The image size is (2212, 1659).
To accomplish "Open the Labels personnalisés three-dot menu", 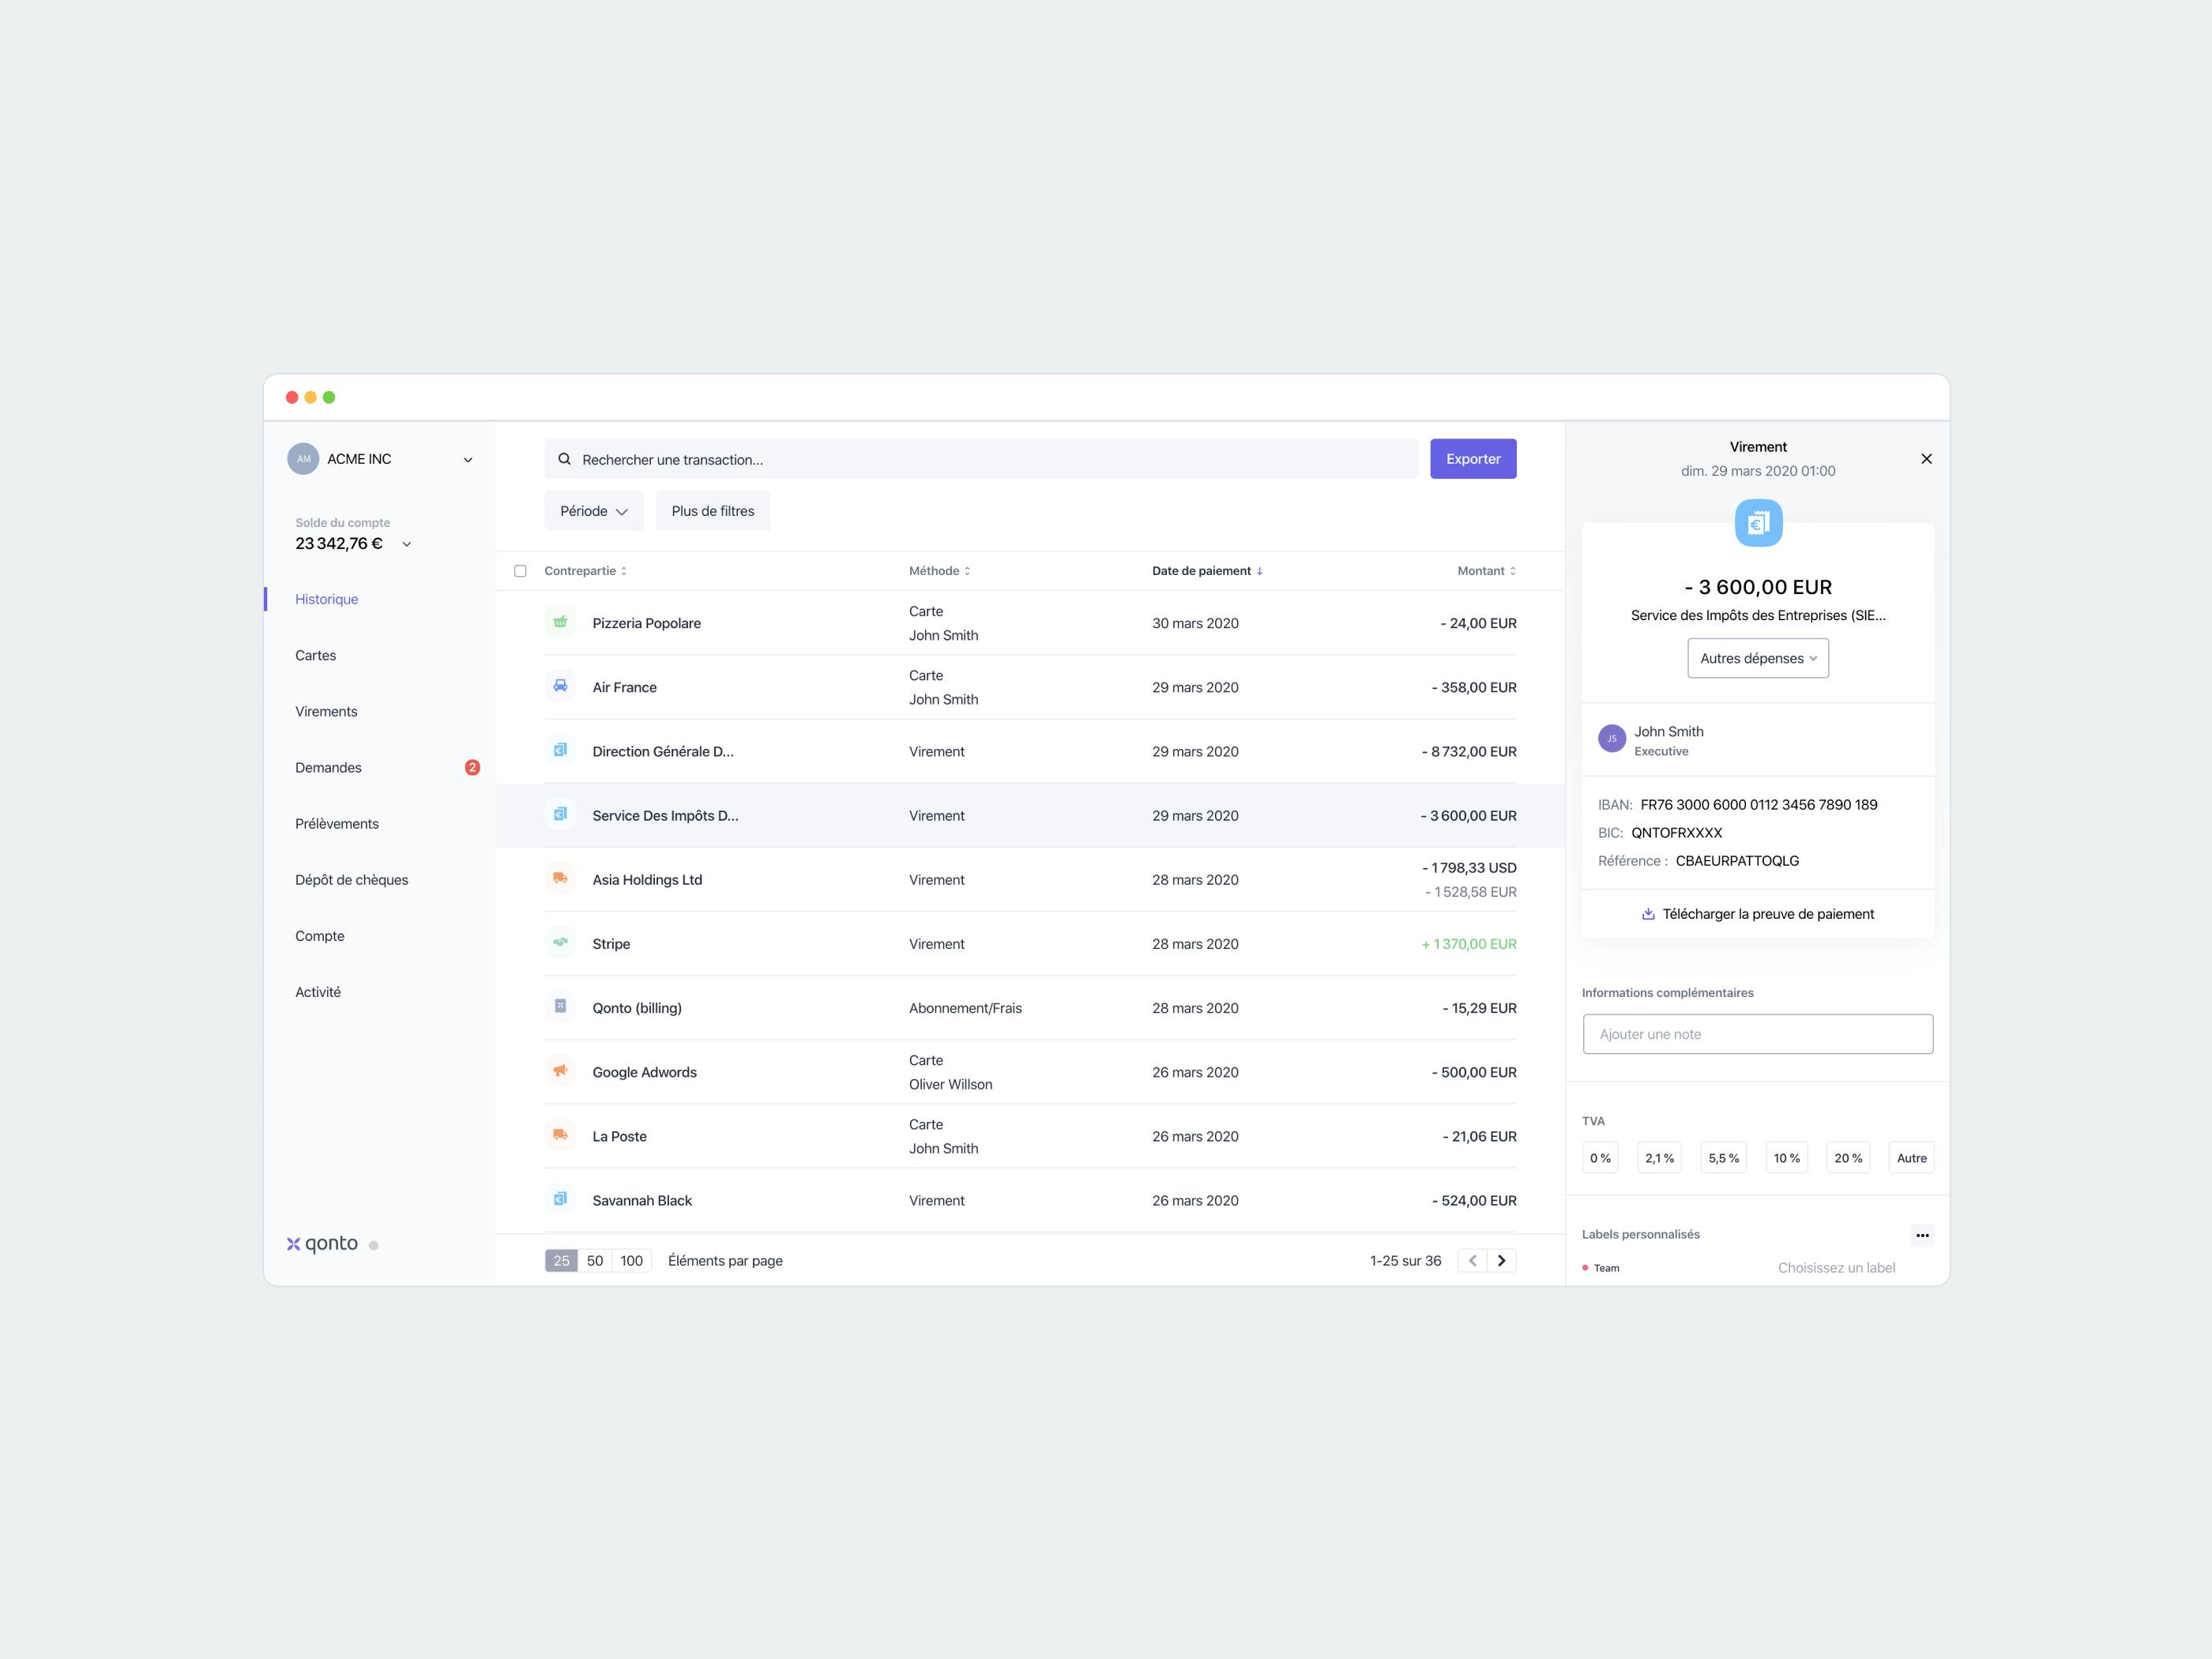I will pos(1921,1235).
